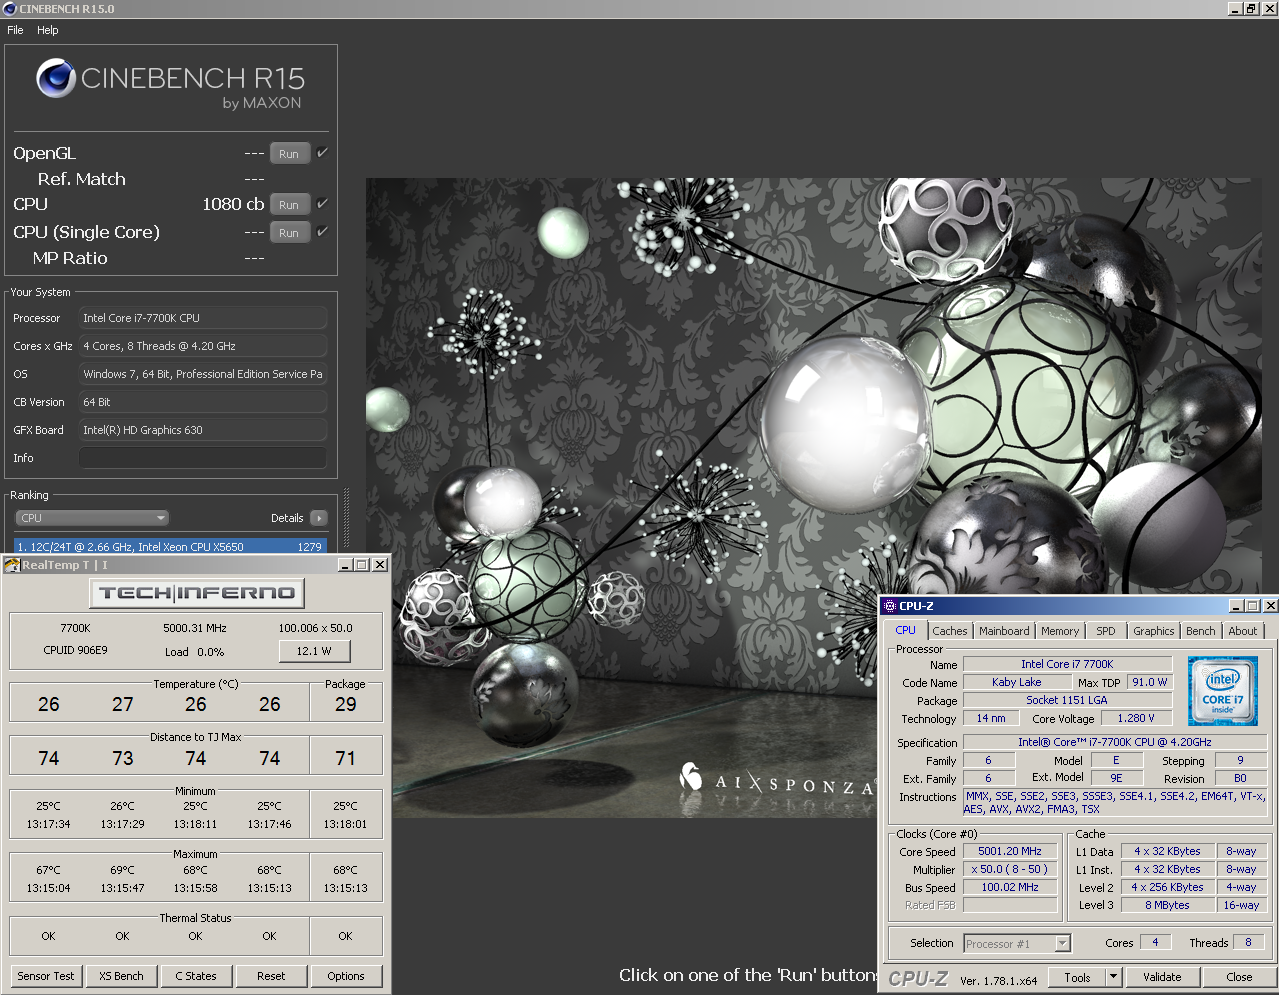The image size is (1279, 995).
Task: Click the Close button in CPU-Z
Action: coord(1239,978)
